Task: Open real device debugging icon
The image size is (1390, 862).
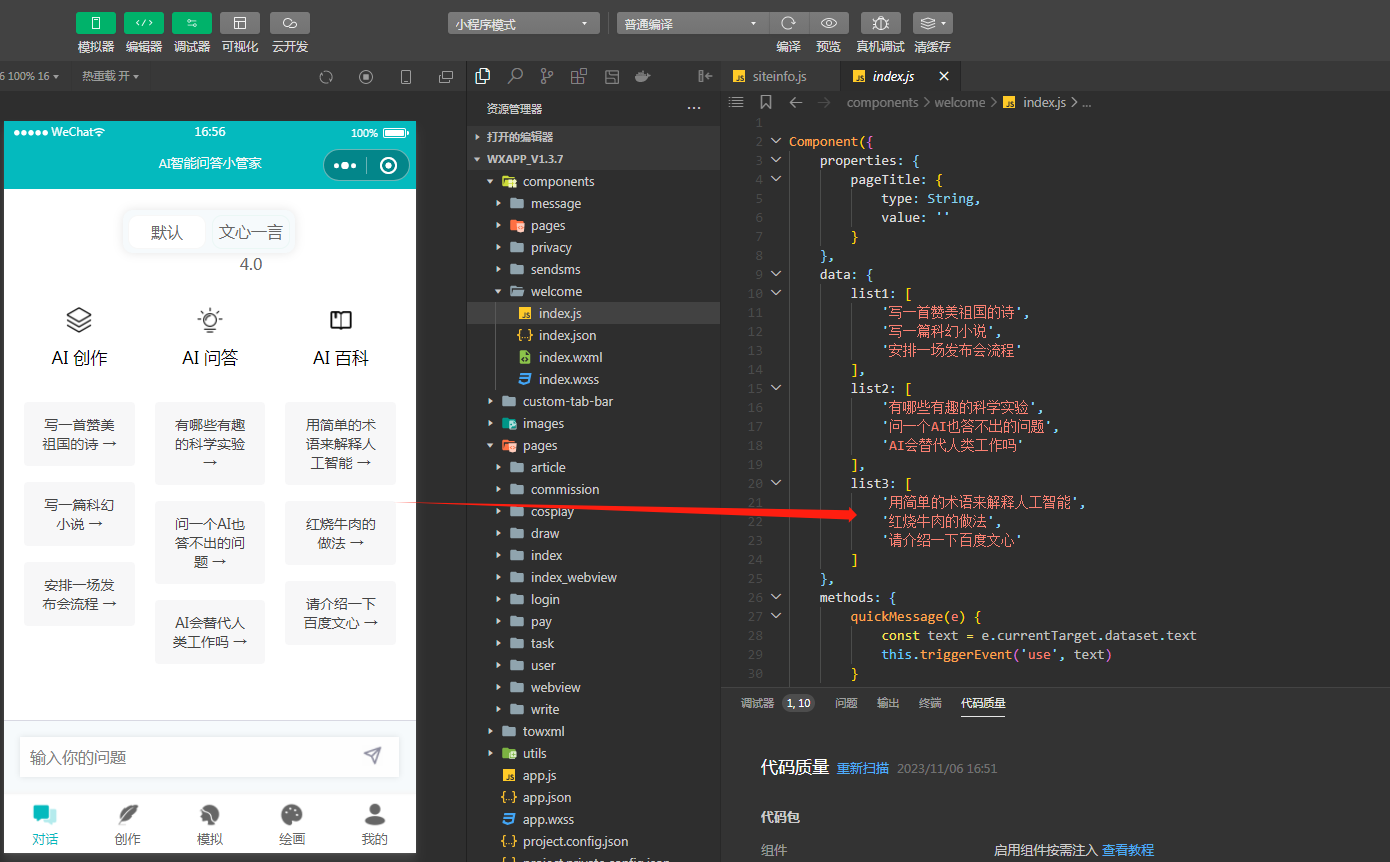Action: click(880, 23)
